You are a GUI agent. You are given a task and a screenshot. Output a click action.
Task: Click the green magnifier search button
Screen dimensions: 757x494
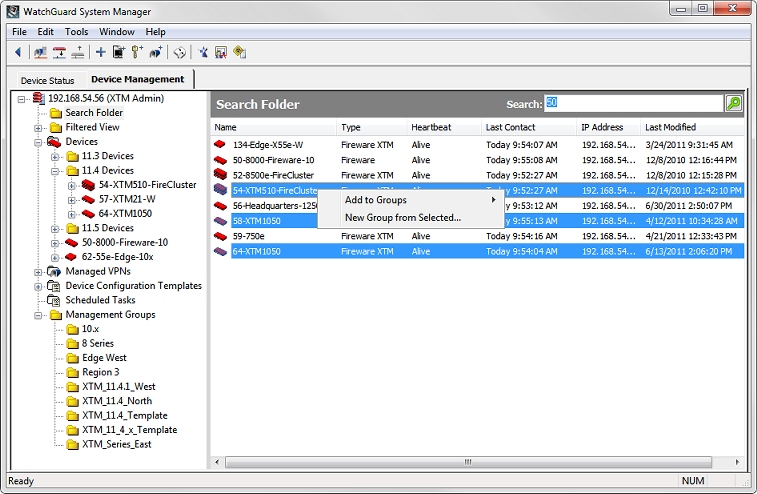734,103
